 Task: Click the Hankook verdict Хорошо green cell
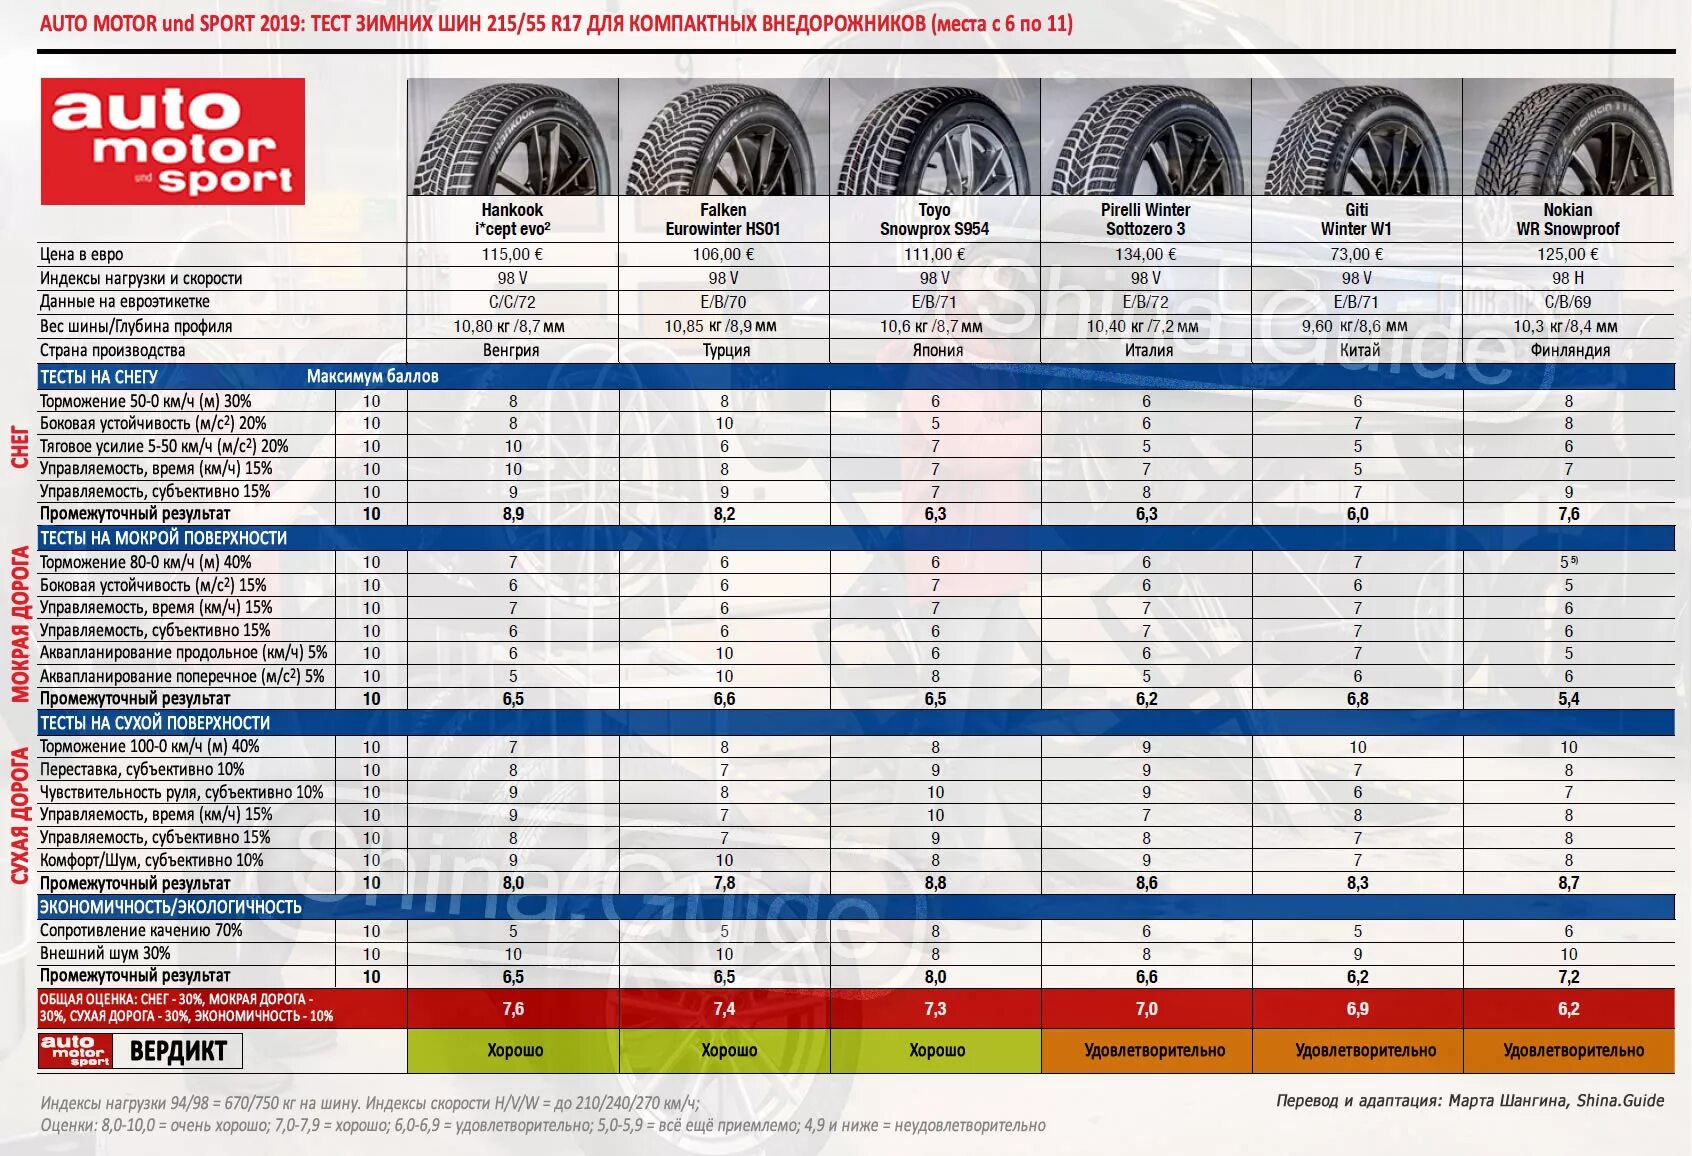pyautogui.click(x=513, y=1051)
